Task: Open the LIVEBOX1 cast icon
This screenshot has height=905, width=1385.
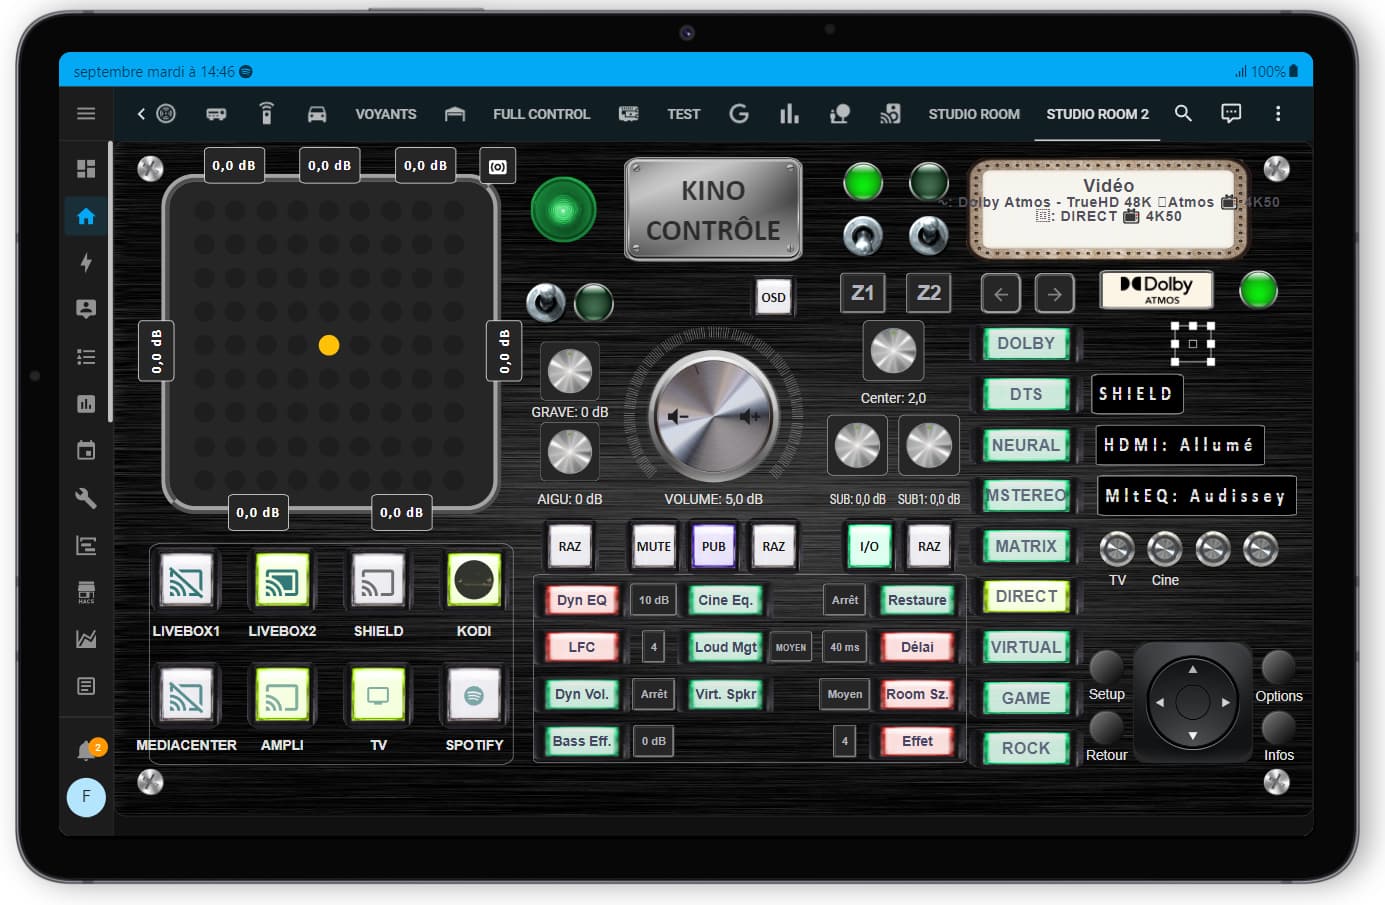Action: [x=186, y=580]
